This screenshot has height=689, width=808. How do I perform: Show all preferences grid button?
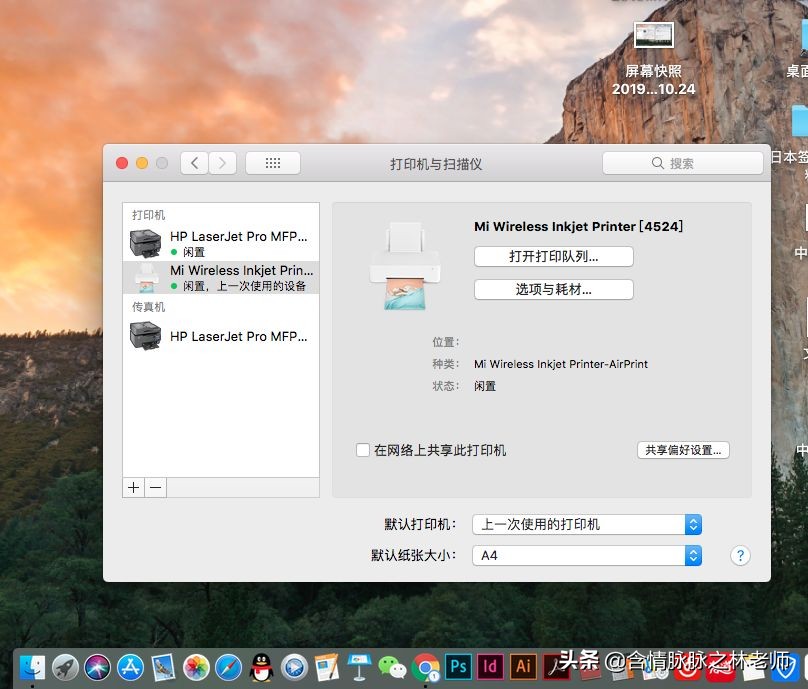click(x=273, y=163)
